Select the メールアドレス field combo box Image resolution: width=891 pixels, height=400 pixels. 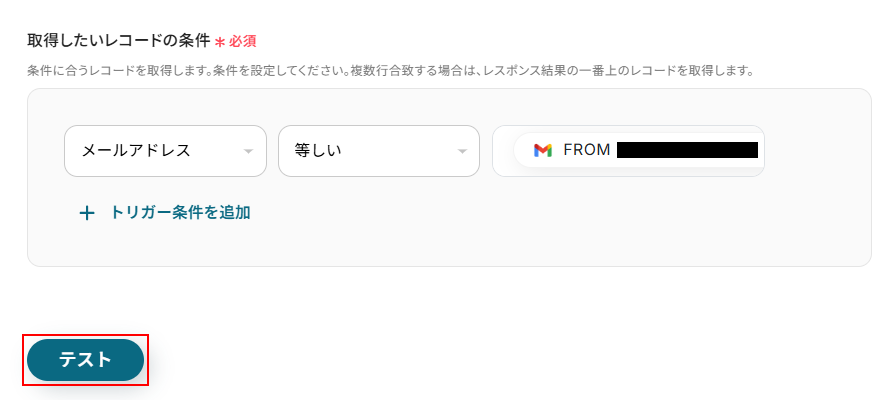pos(165,151)
